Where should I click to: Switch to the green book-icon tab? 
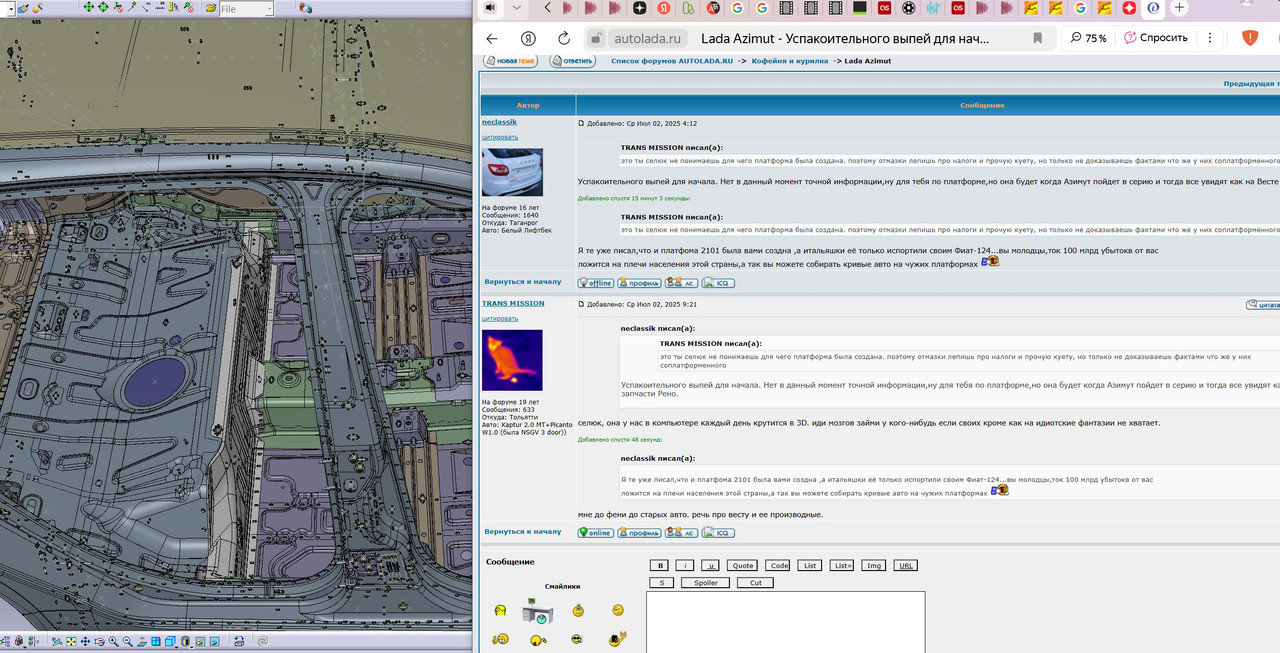pyautogui.click(x=689, y=8)
